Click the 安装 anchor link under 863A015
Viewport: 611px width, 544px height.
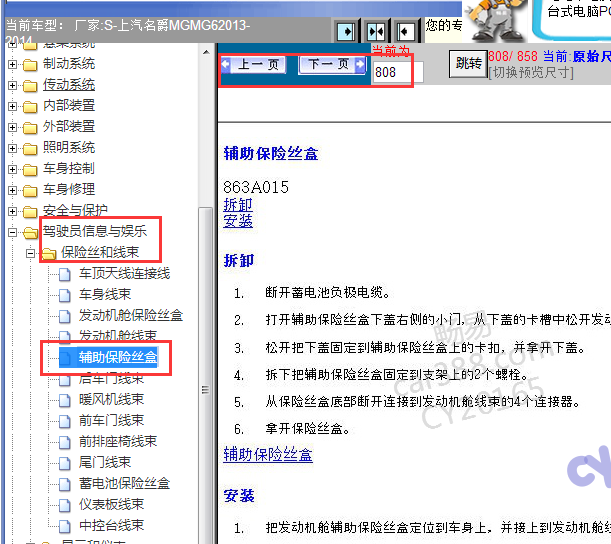(238, 221)
